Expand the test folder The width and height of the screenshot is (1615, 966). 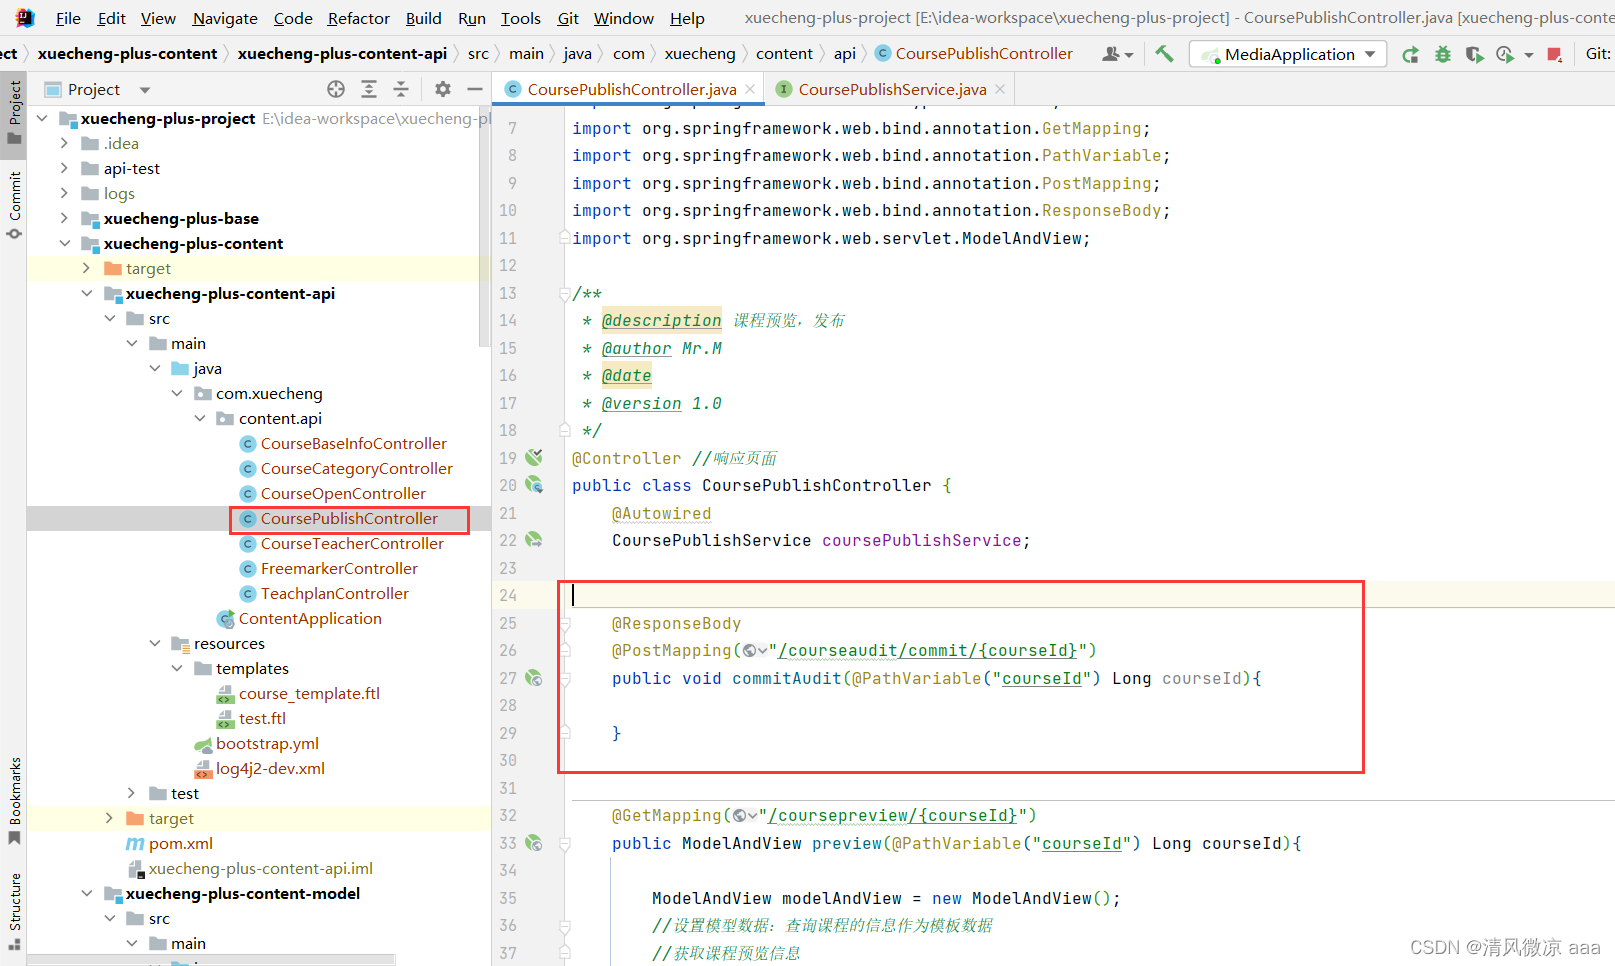click(132, 793)
